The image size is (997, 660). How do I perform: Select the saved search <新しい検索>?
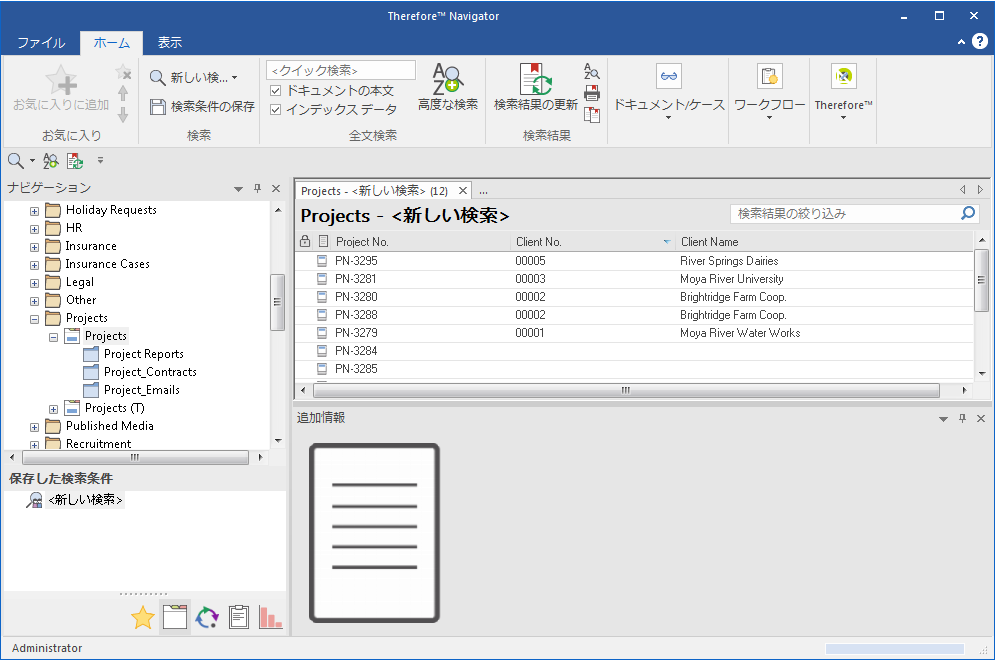pos(85,500)
